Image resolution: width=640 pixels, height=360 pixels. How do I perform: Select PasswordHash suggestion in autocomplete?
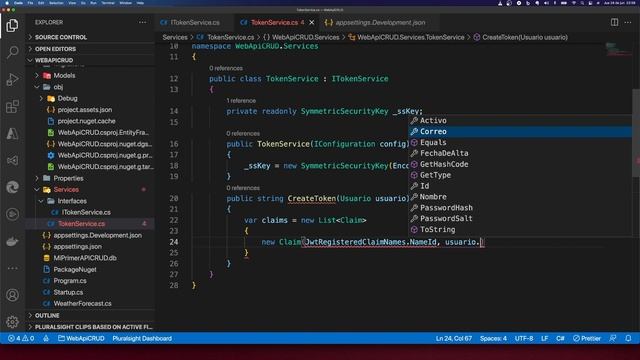tap(520, 208)
